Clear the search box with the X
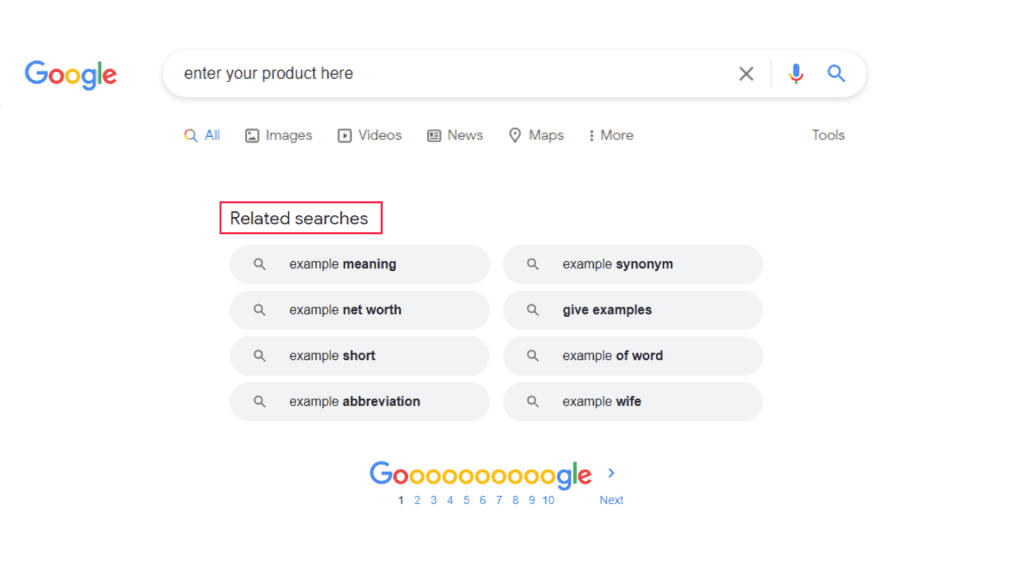 pyautogui.click(x=746, y=73)
